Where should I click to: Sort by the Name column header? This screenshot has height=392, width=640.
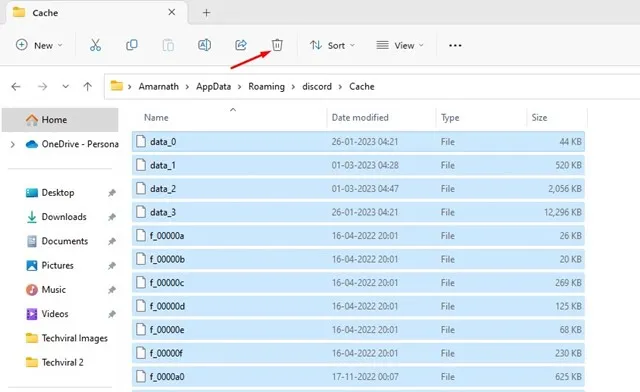point(156,118)
